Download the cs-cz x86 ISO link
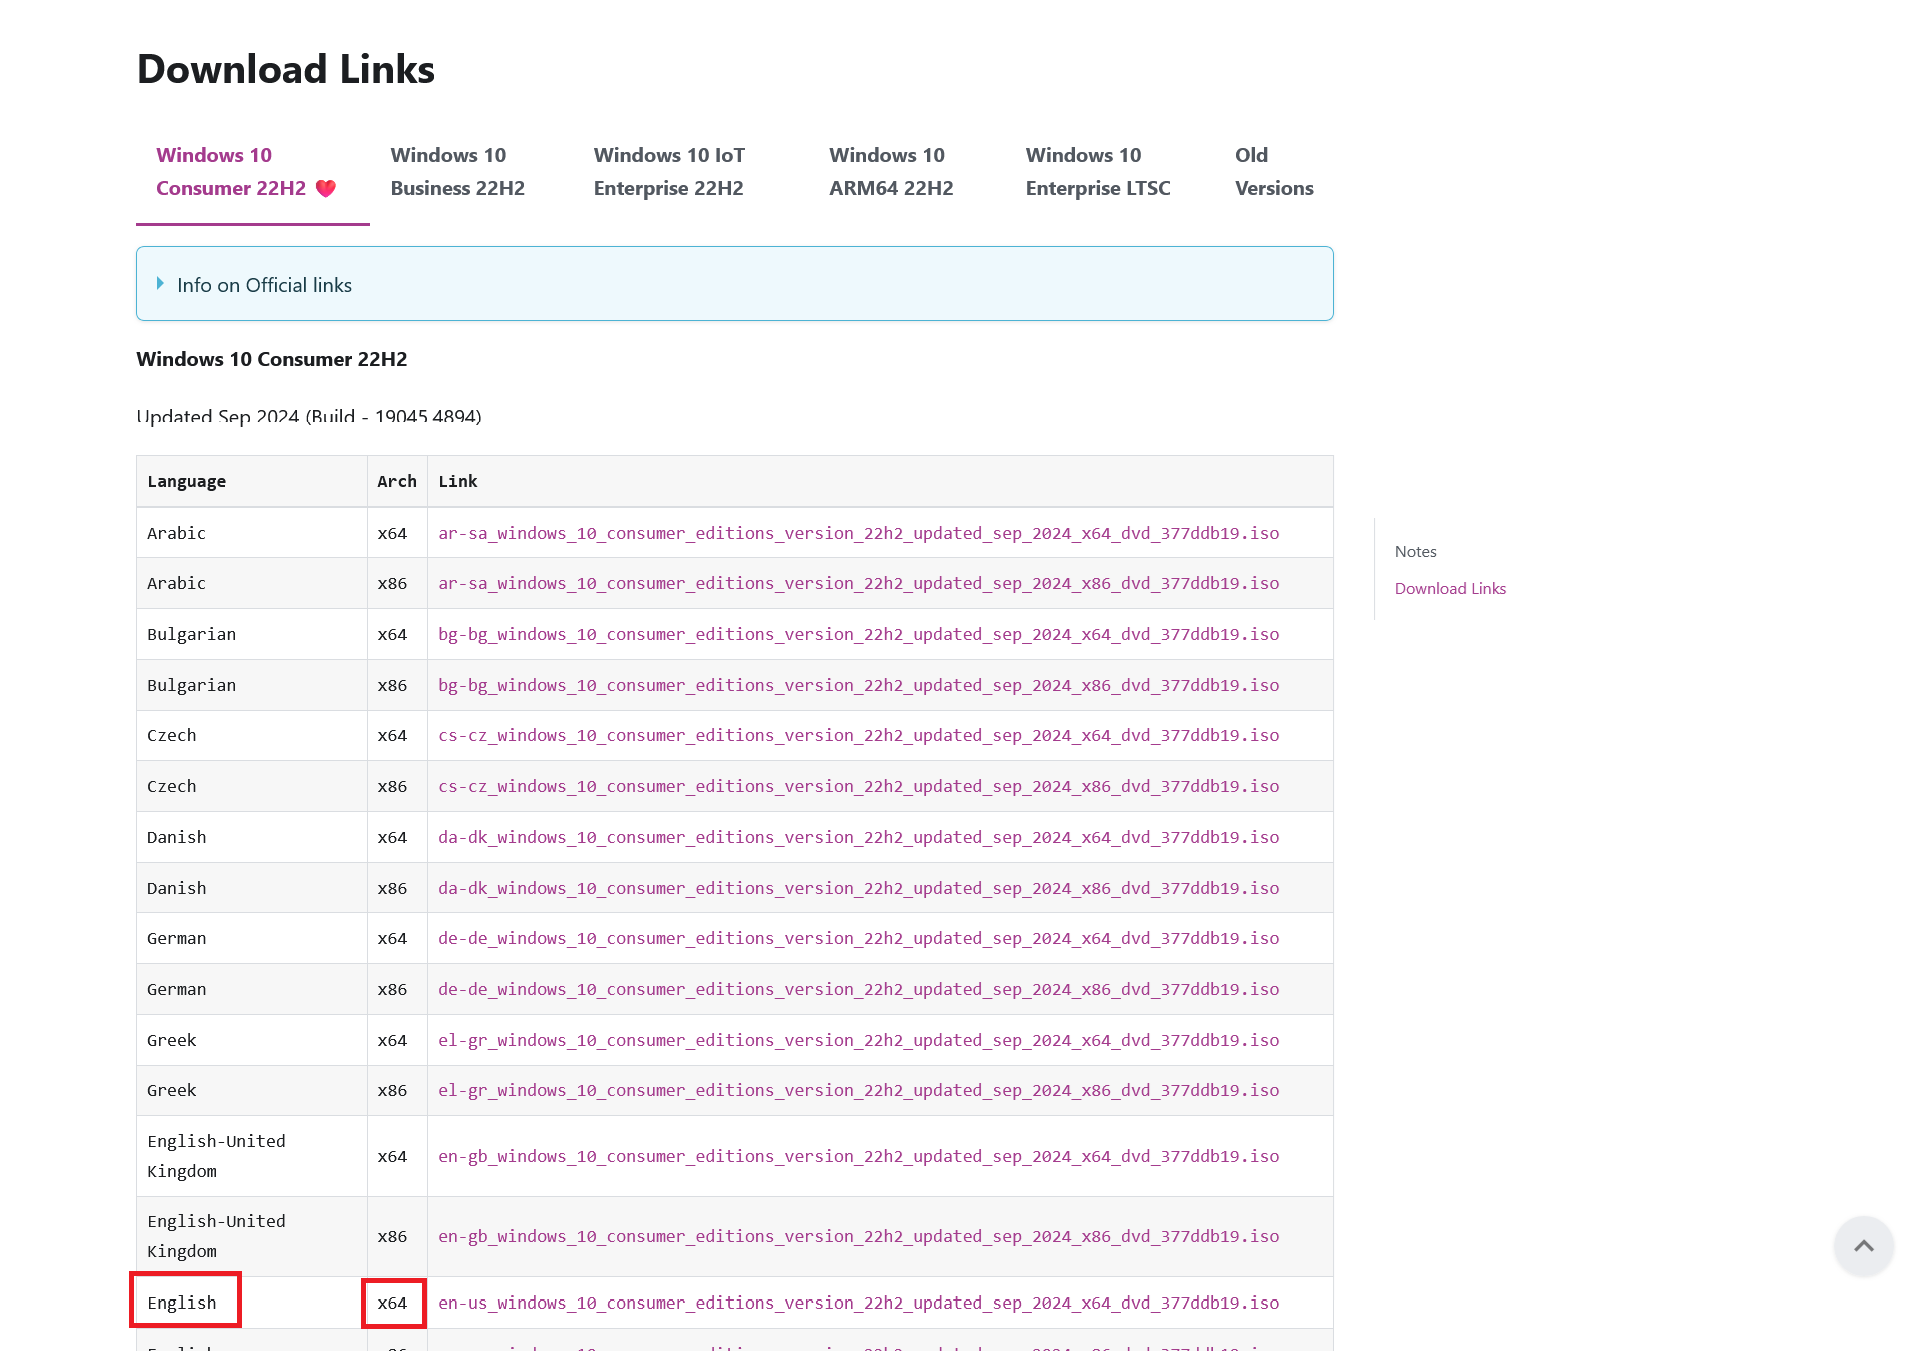This screenshot has height=1351, width=1920. coord(858,786)
